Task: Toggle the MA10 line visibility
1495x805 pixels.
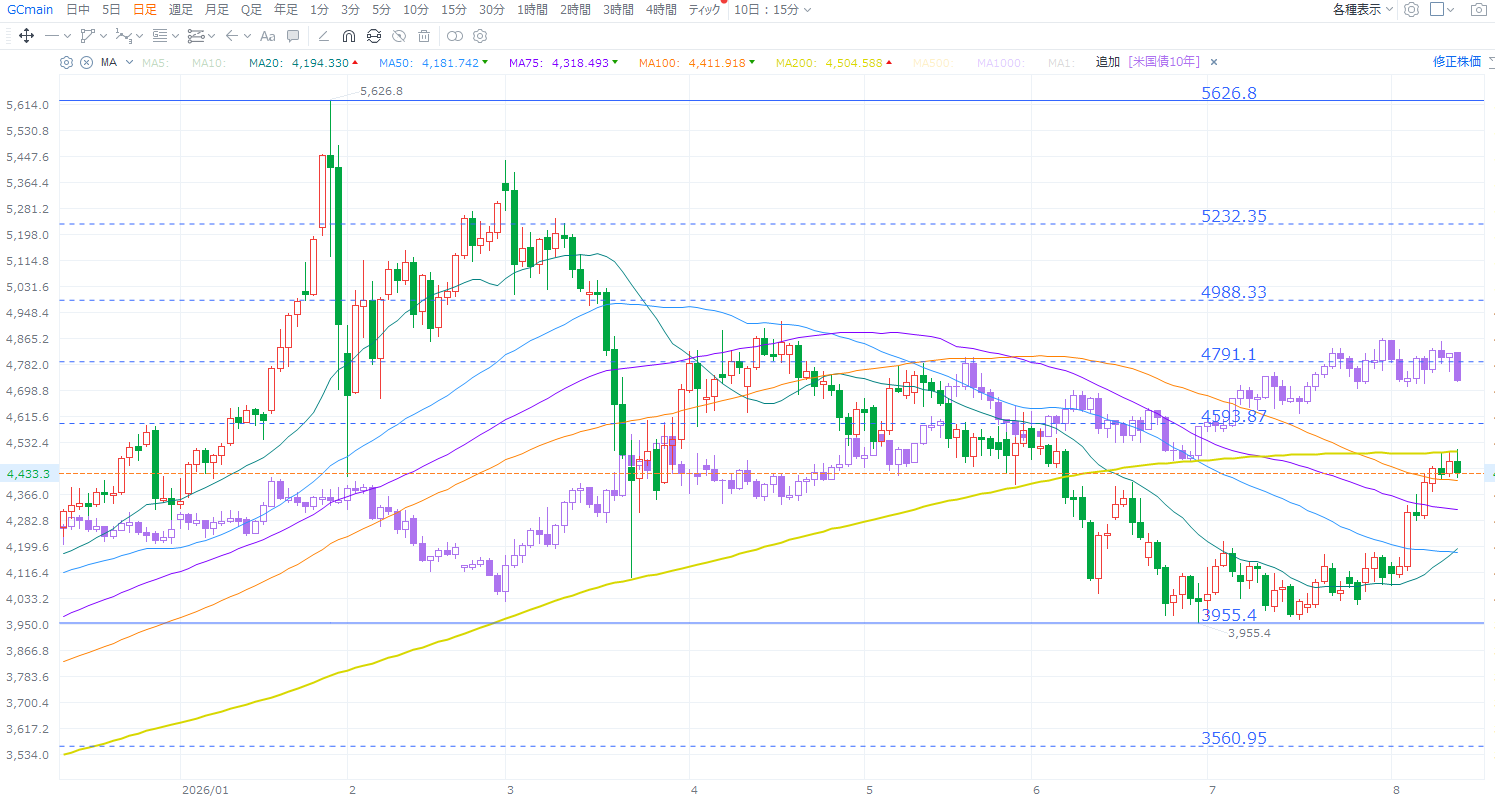Action: (x=209, y=62)
